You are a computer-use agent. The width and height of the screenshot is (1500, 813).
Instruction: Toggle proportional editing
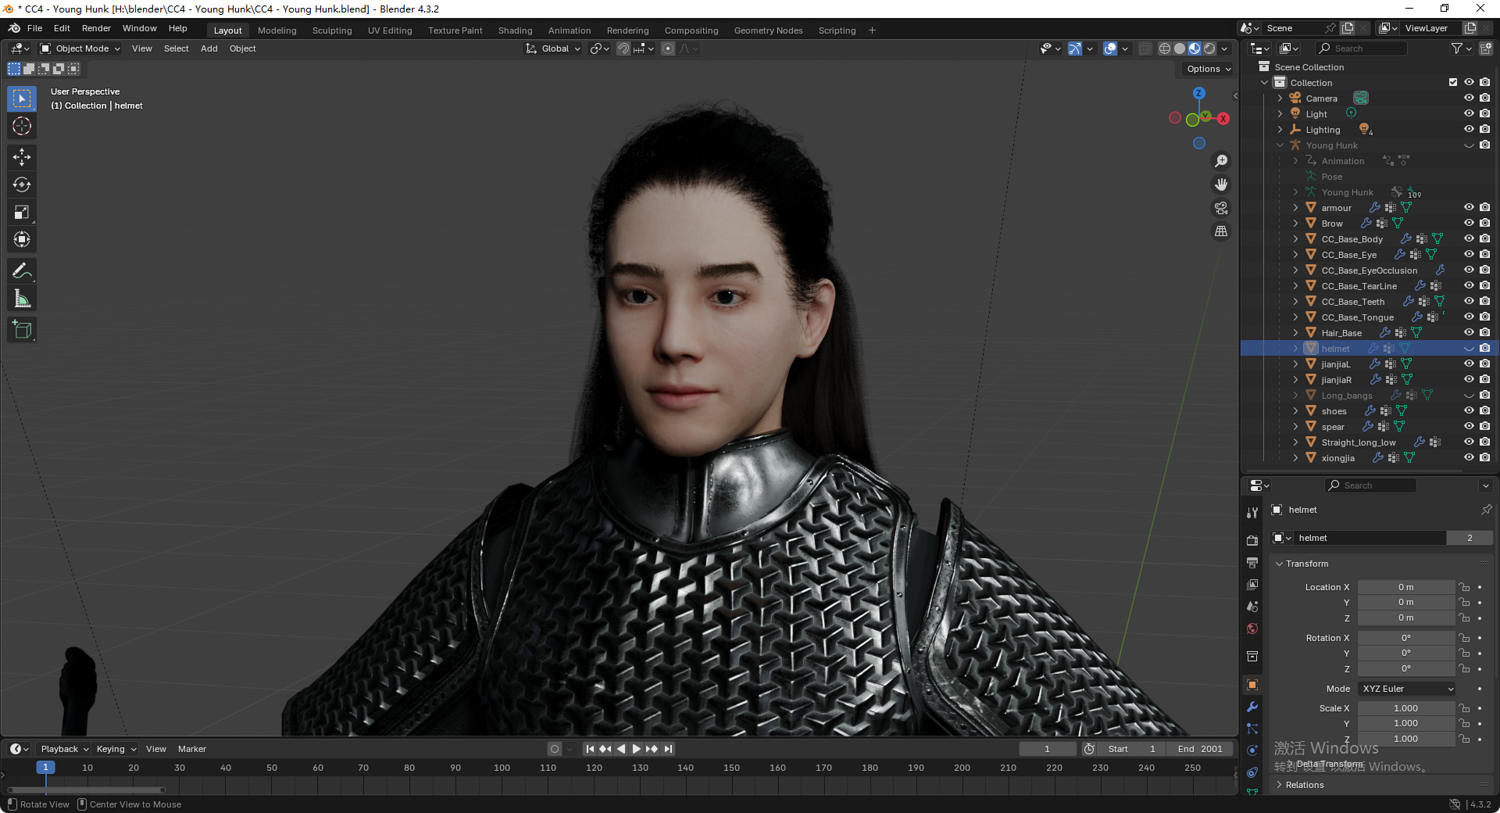click(668, 48)
